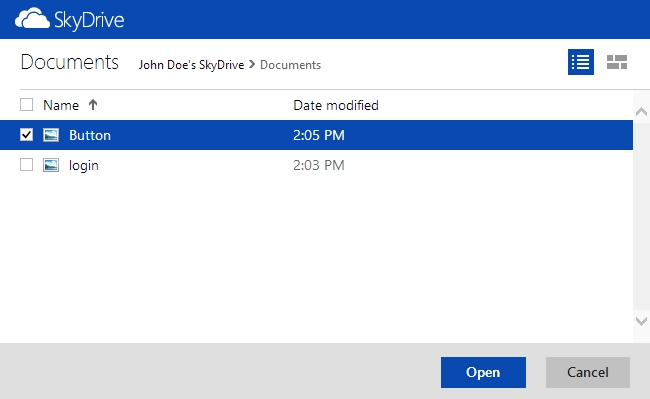650x399 pixels.
Task: Uncheck the Button file checkbox
Action: point(27,135)
